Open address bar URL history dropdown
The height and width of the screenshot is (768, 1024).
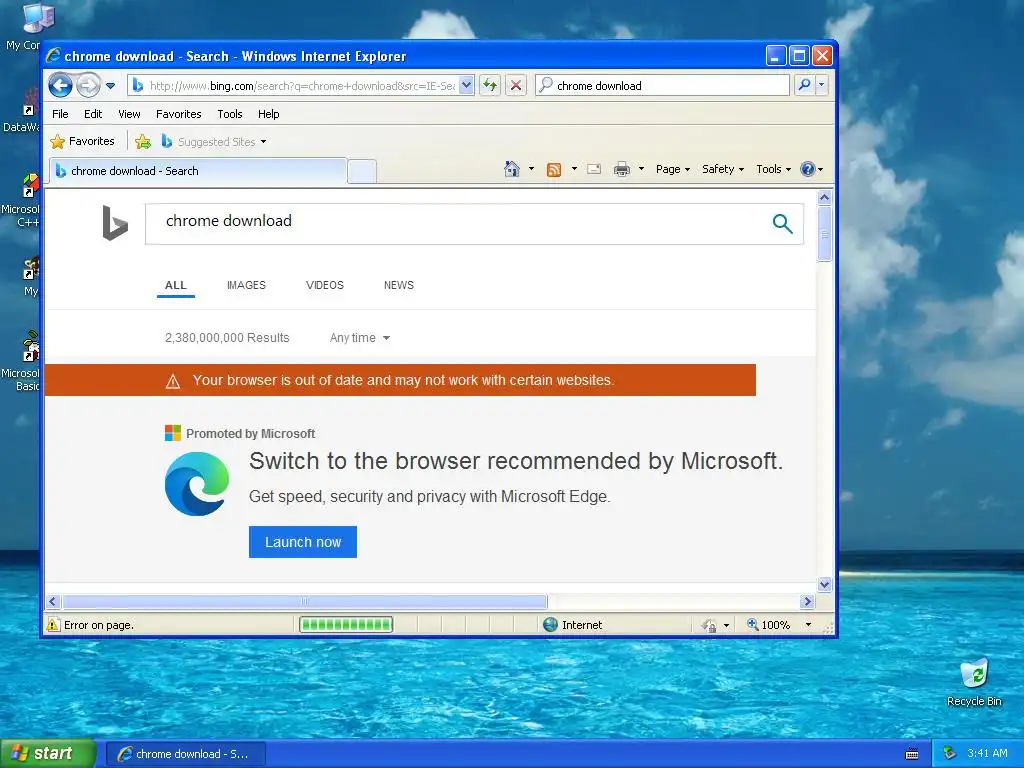point(466,86)
